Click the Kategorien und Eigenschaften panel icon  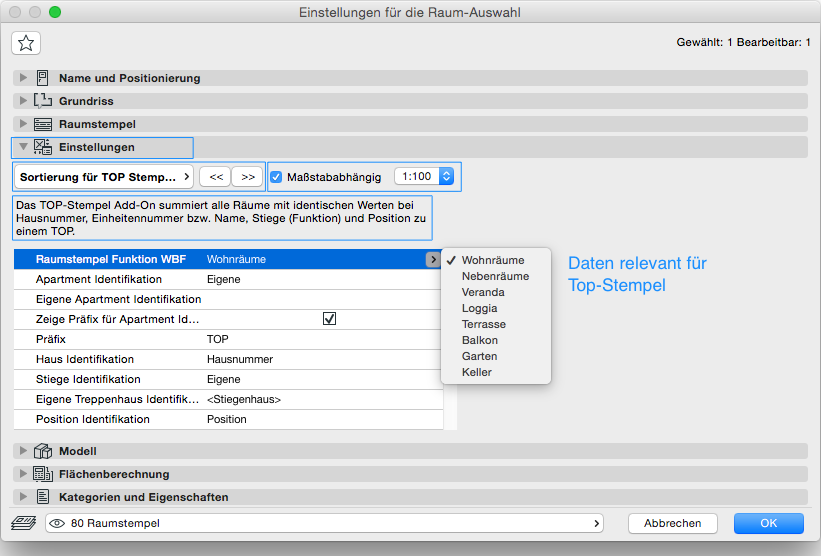(42, 497)
